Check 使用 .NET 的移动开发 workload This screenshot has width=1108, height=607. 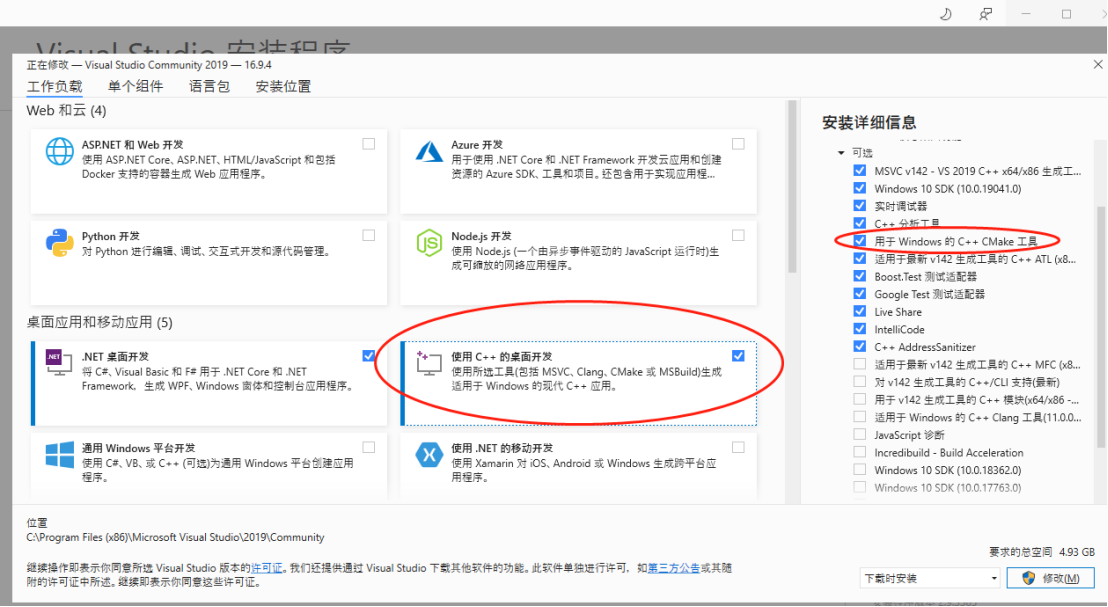pyautogui.click(x=738, y=447)
